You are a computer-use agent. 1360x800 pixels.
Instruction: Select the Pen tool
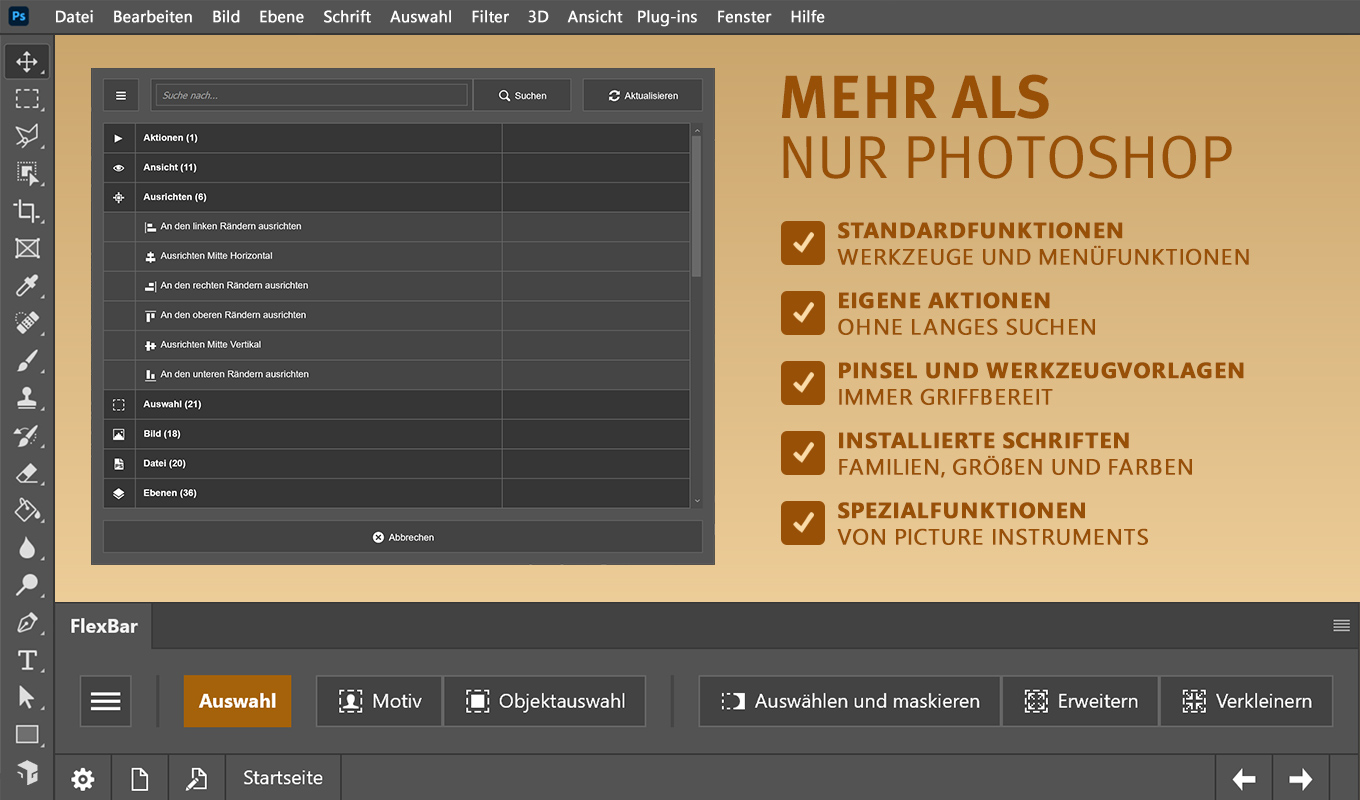pyautogui.click(x=27, y=623)
